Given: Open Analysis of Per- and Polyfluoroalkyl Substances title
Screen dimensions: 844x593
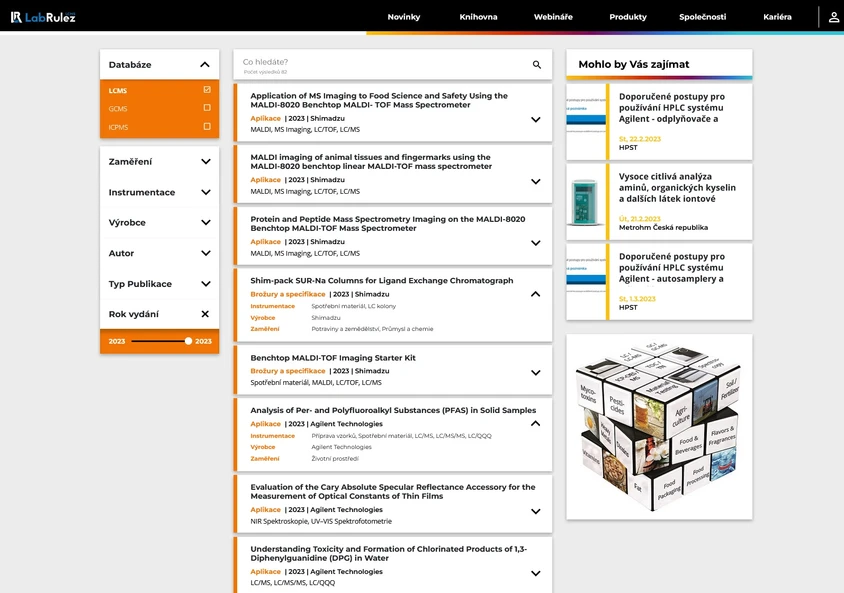Looking at the screenshot, I should [393, 410].
